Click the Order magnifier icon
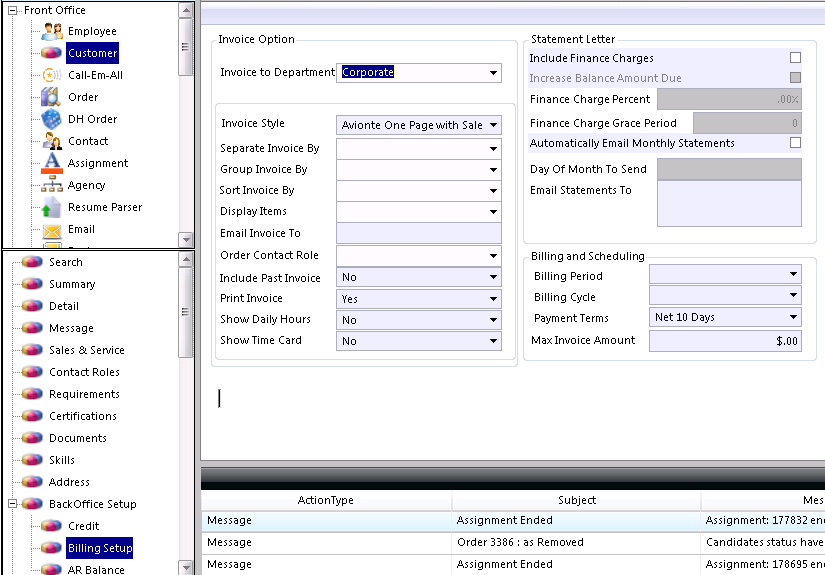825x575 pixels. pyautogui.click(x=52, y=97)
